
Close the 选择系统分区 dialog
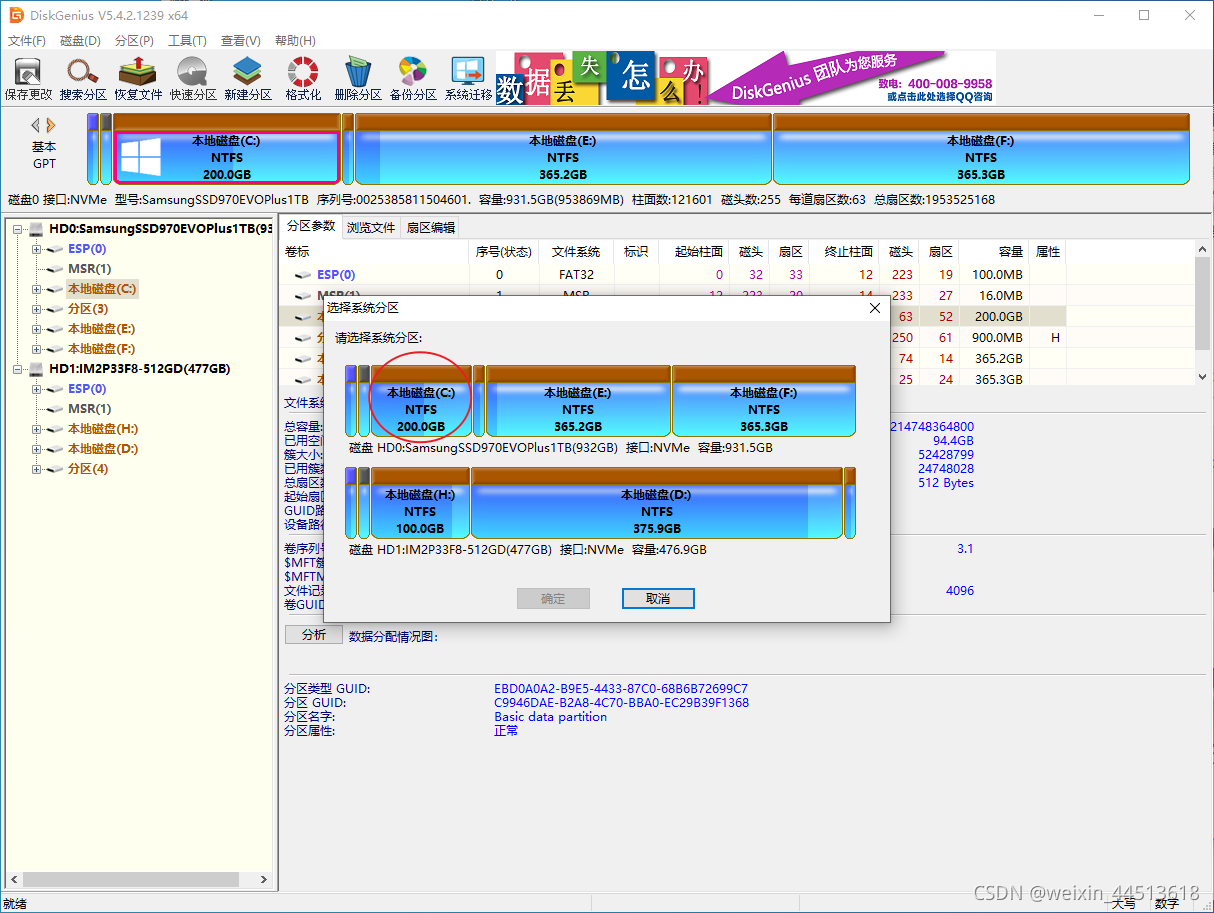(874, 308)
